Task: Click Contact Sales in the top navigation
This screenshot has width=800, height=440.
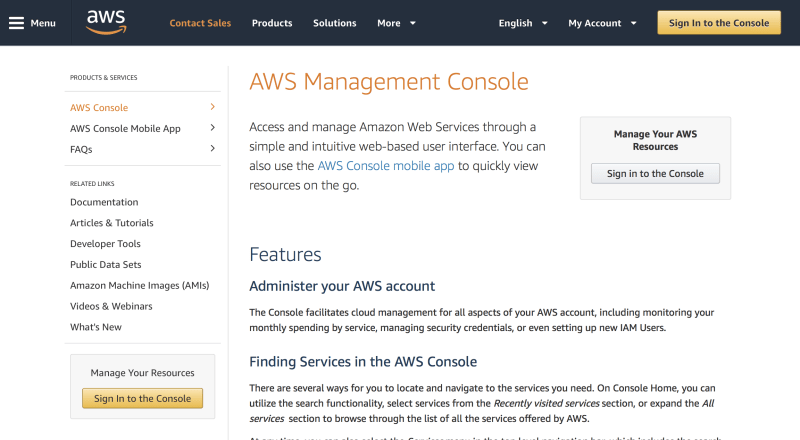Action: click(200, 23)
